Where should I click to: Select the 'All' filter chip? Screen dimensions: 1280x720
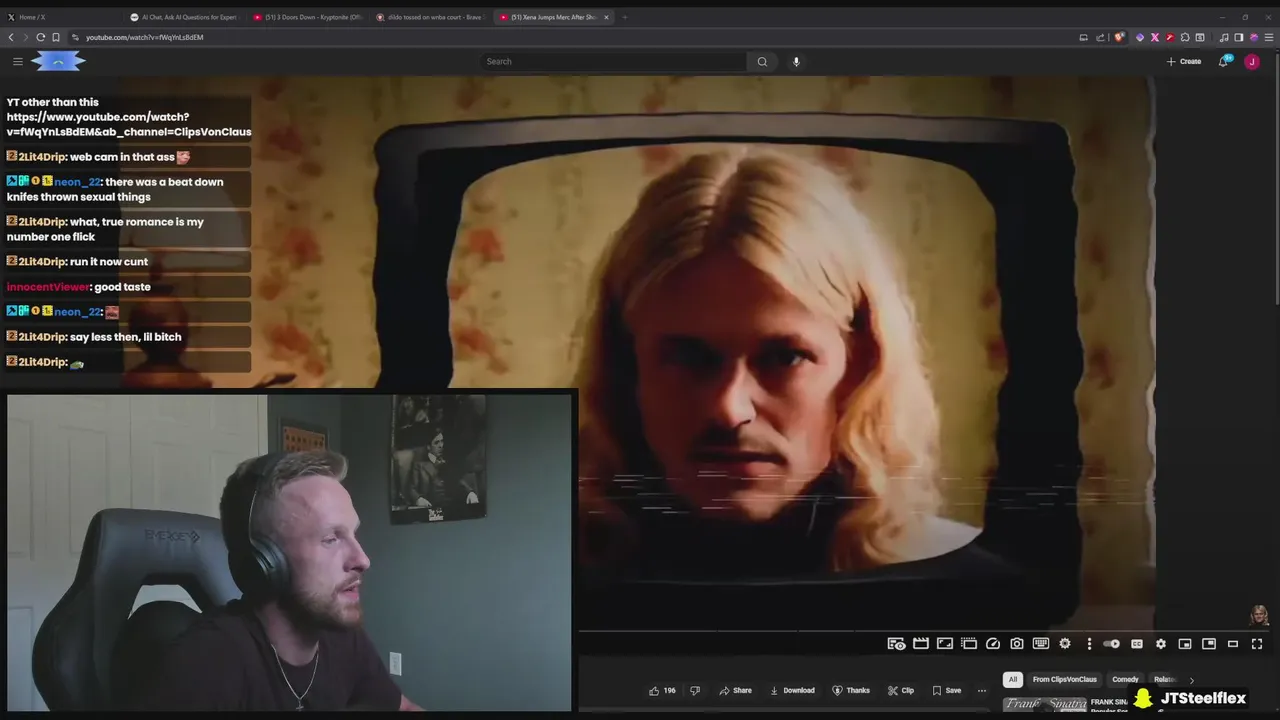click(1012, 679)
